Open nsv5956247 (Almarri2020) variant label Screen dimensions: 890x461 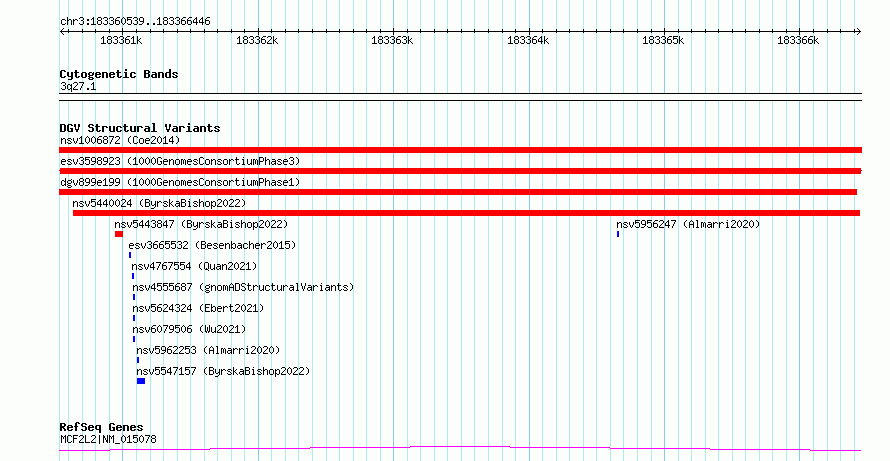pyautogui.click(x=688, y=224)
